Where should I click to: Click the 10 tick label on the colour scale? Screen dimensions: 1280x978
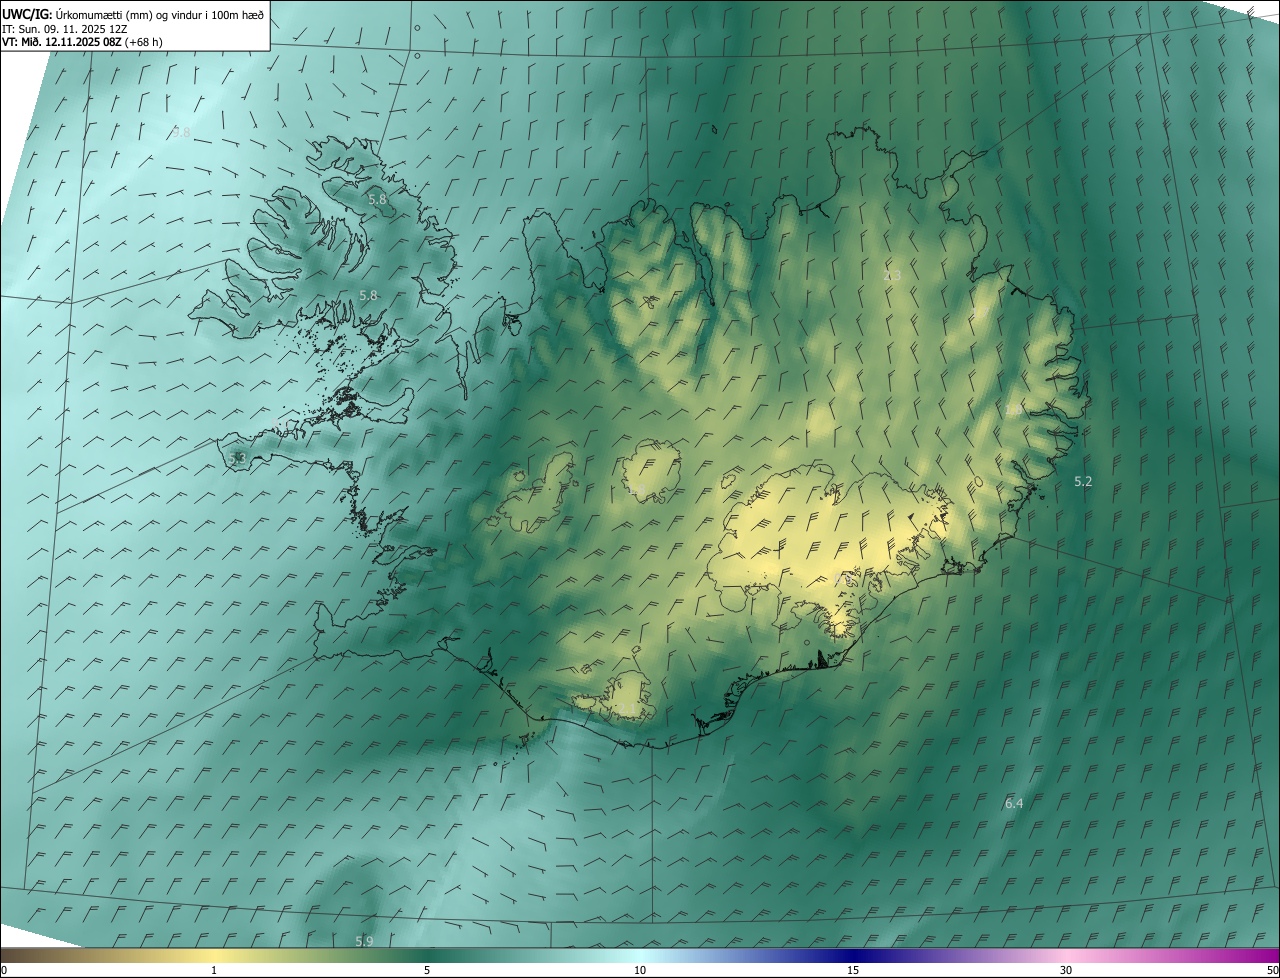[640, 970]
